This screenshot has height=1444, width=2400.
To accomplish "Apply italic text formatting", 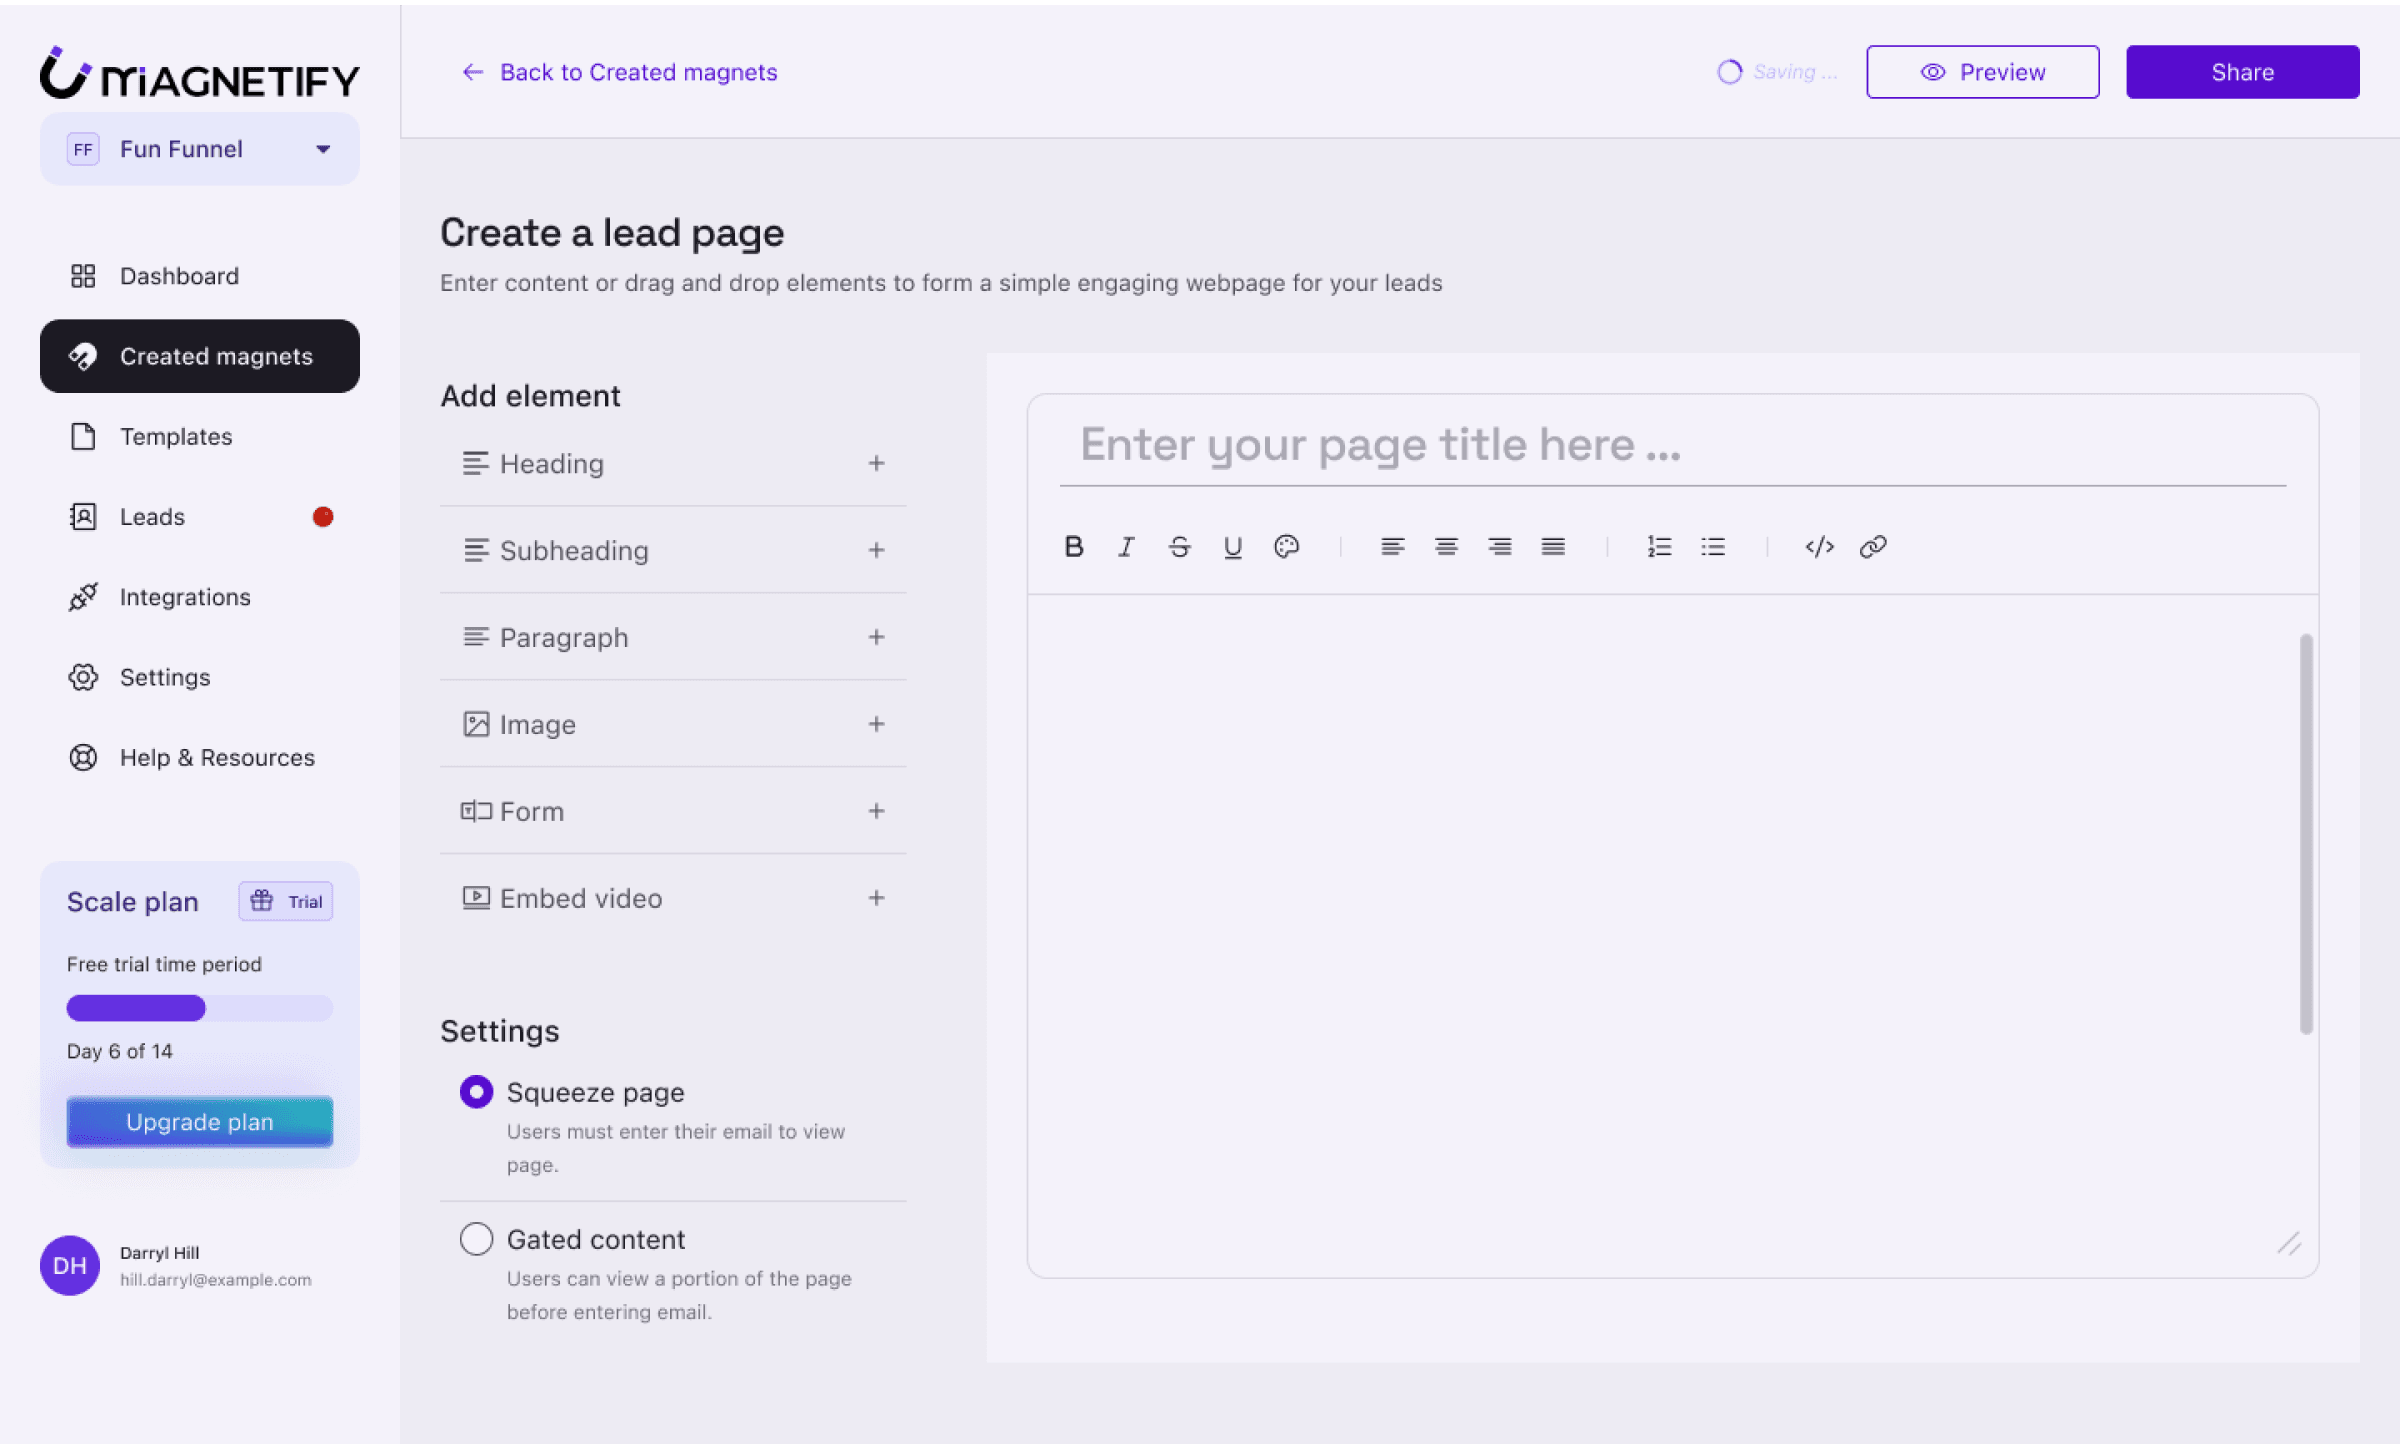I will coord(1126,546).
